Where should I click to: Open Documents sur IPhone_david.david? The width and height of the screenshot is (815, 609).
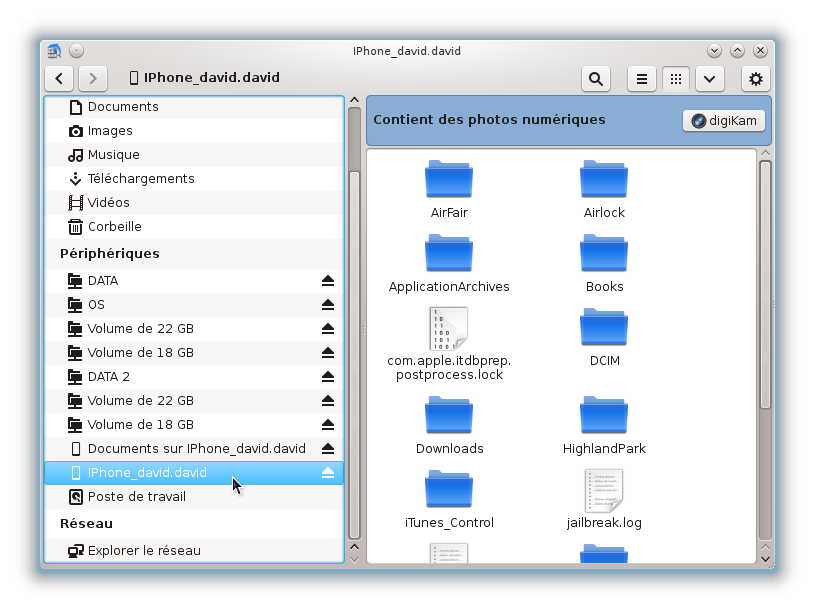194,448
